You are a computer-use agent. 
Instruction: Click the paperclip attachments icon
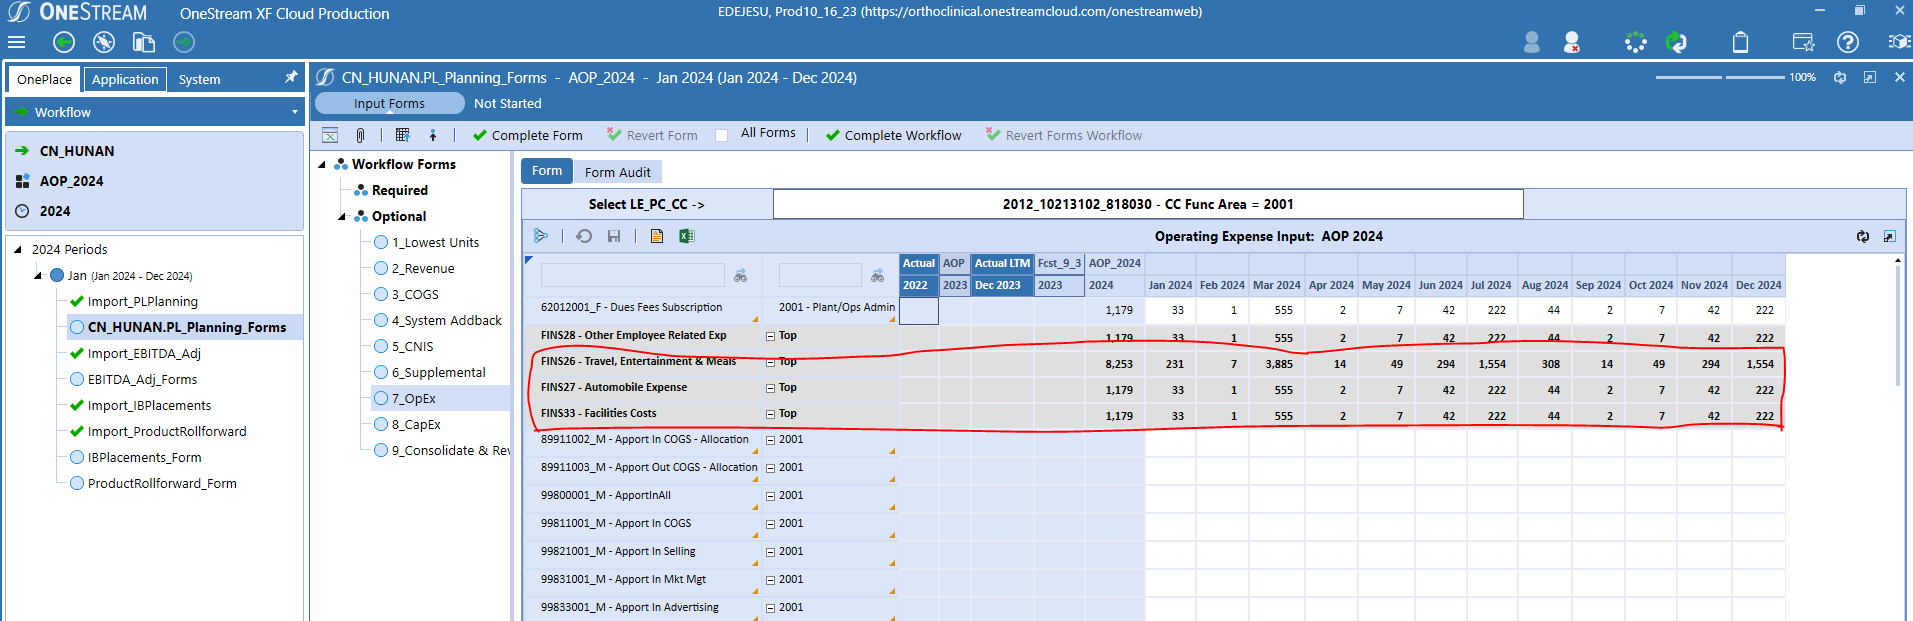click(x=360, y=135)
